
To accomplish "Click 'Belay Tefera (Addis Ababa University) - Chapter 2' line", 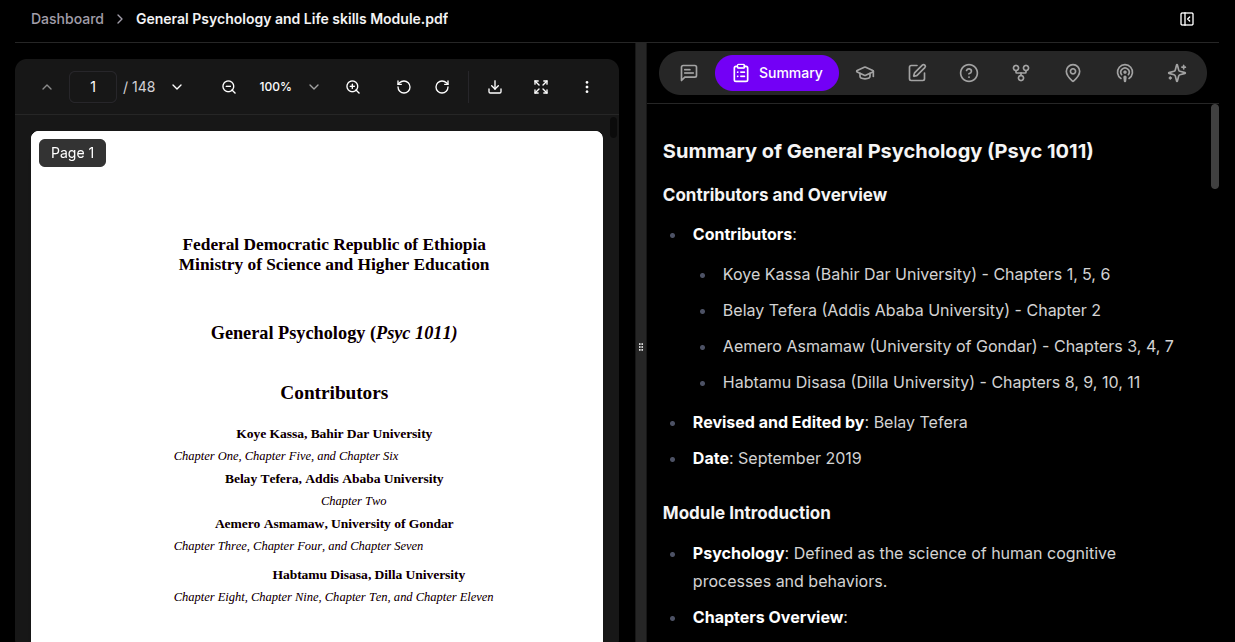I will tap(912, 310).
